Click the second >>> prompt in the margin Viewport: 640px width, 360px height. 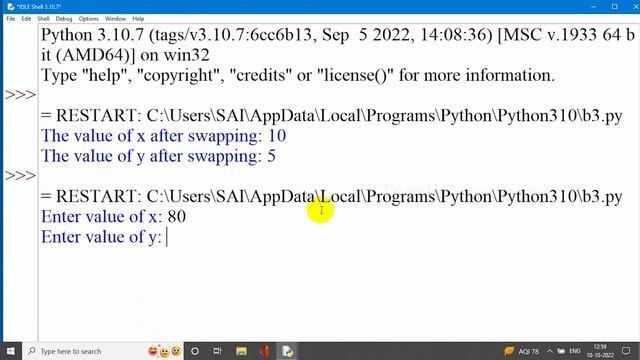(20, 176)
